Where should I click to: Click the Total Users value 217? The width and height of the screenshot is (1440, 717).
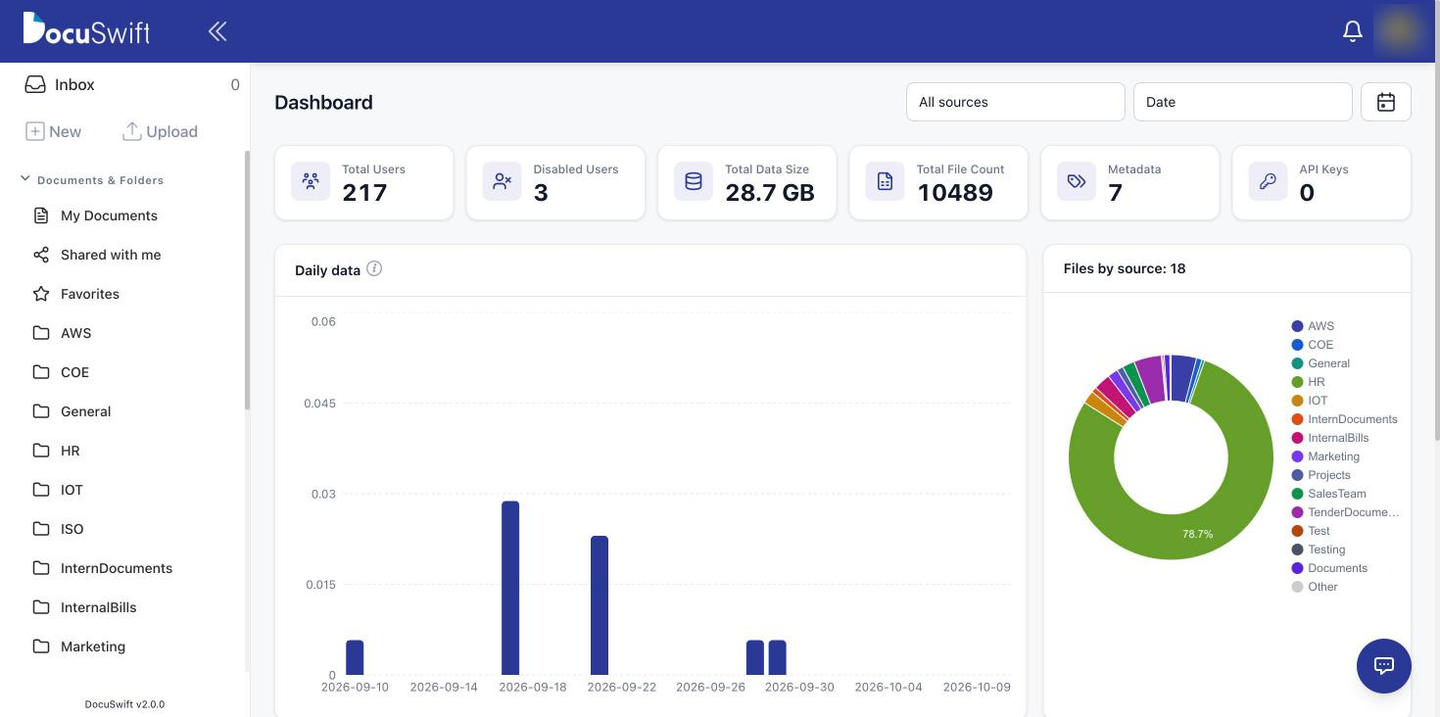[x=364, y=193]
